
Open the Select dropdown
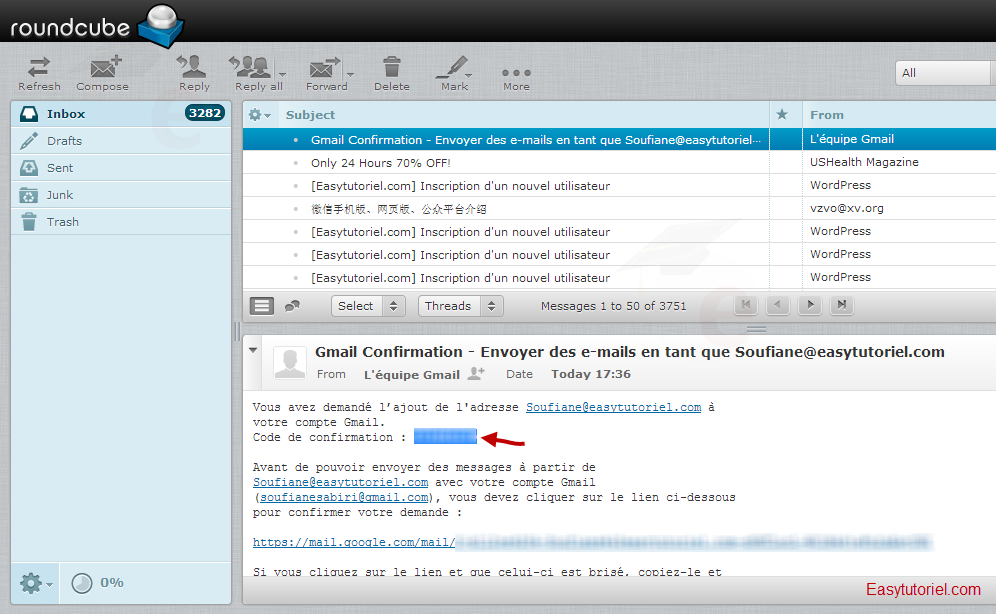click(x=368, y=306)
